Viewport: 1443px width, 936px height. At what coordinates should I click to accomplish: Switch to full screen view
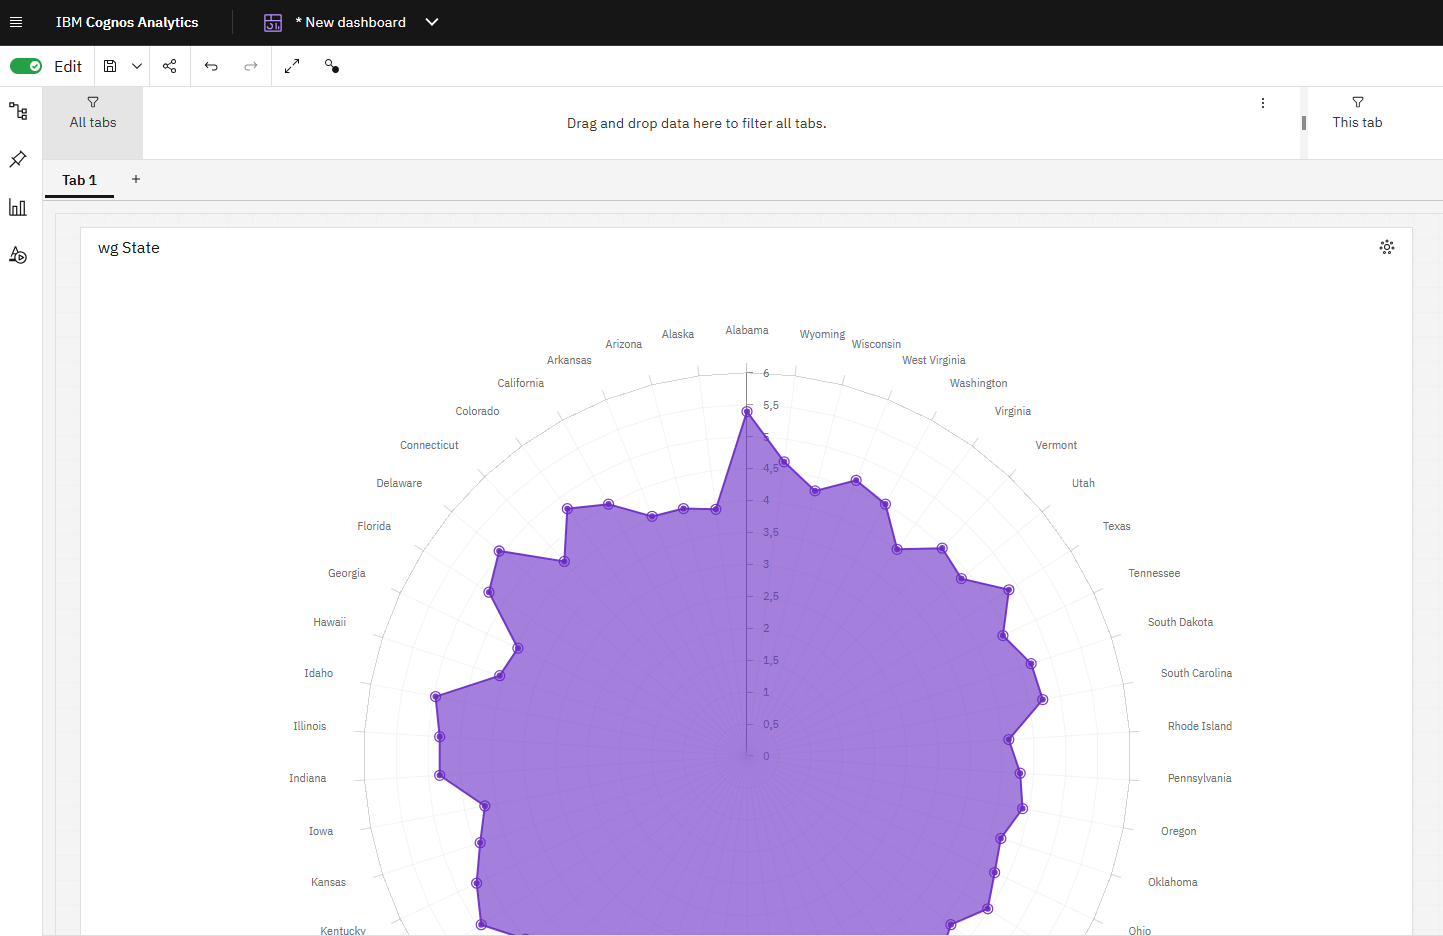coord(292,66)
